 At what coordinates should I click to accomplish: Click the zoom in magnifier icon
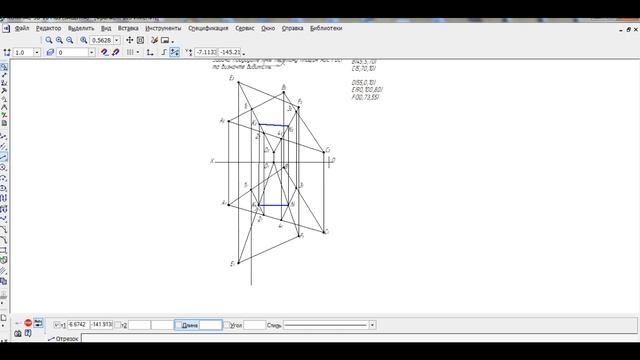tap(59, 40)
